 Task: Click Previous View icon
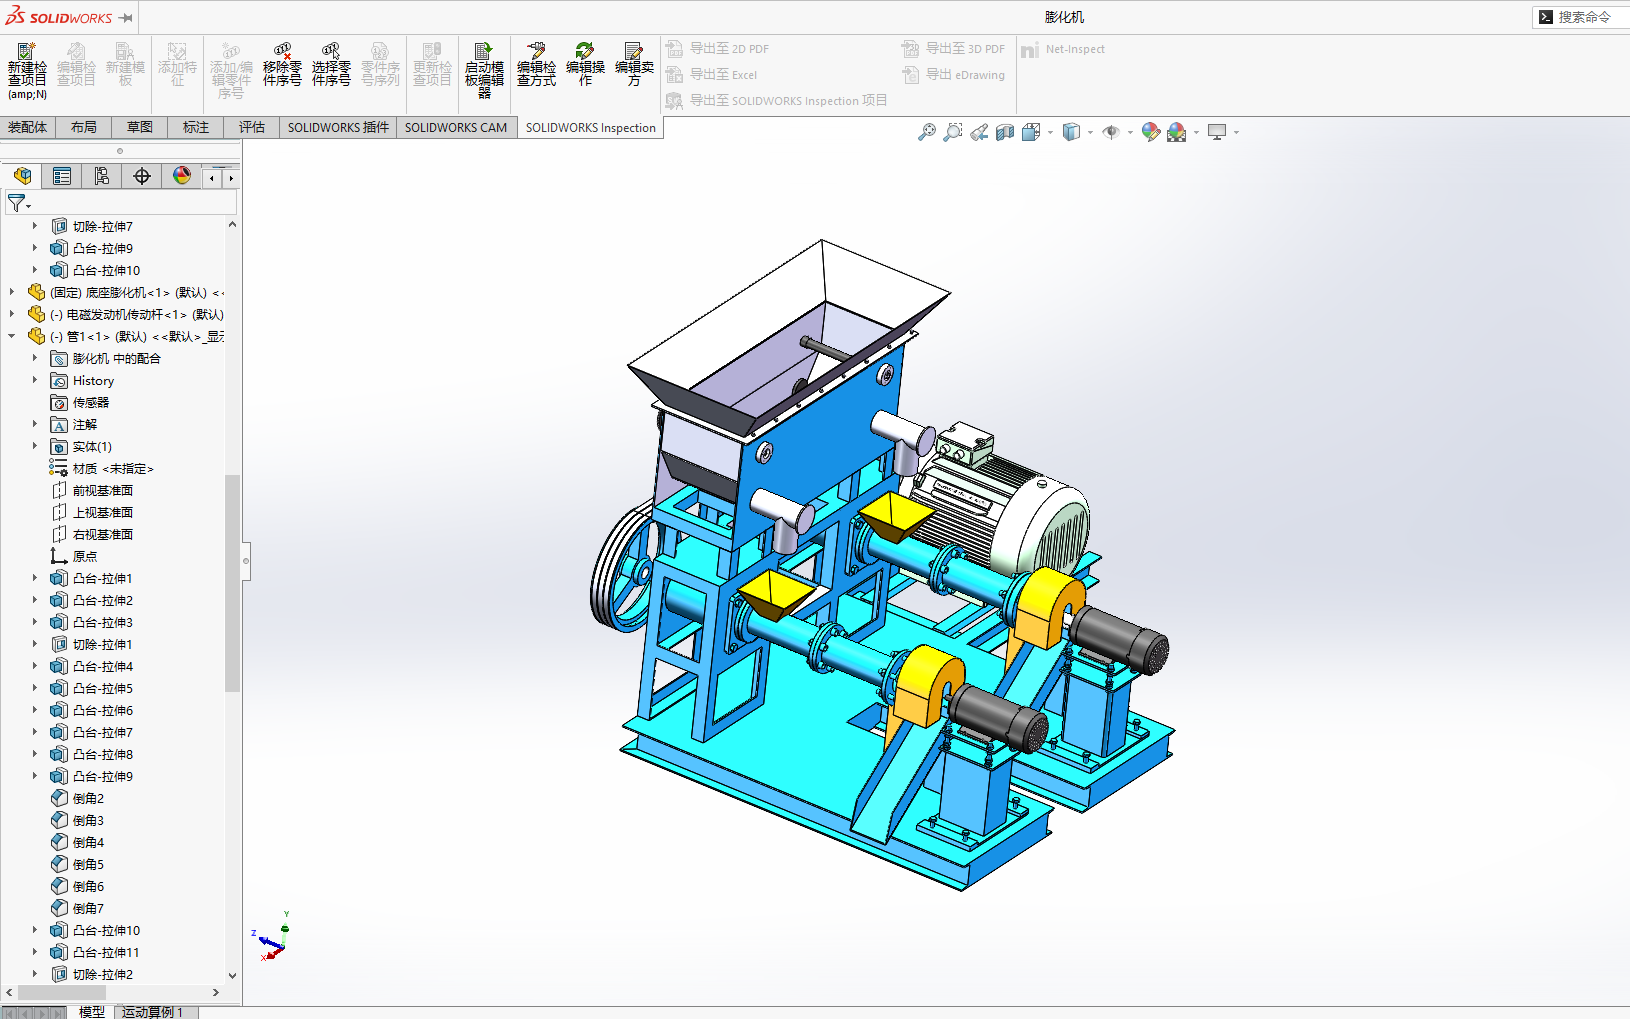point(979,132)
